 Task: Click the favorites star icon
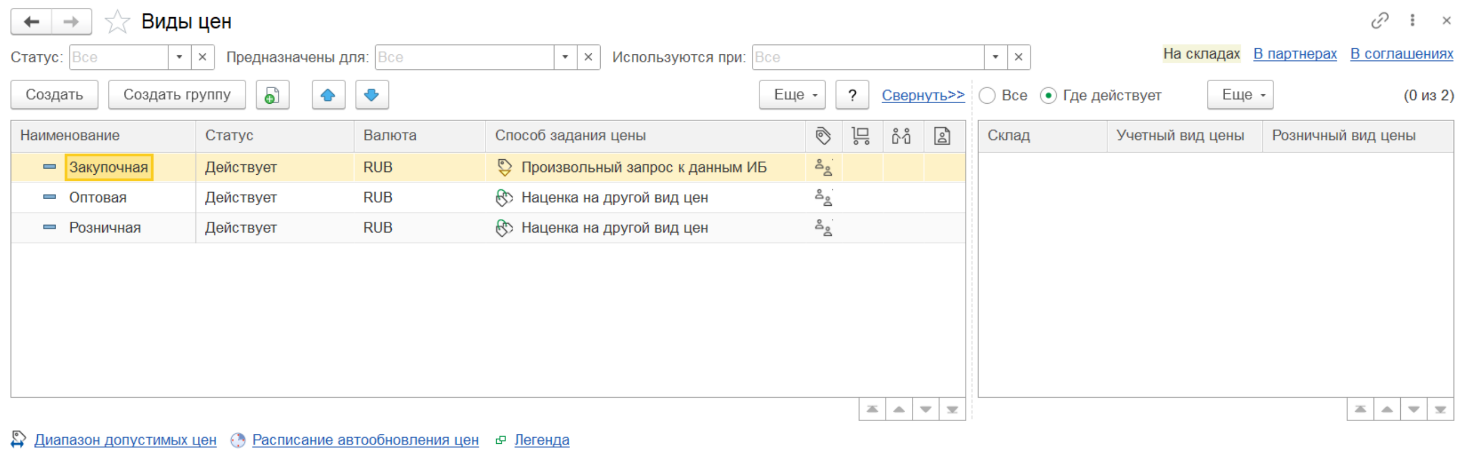pyautogui.click(x=118, y=21)
